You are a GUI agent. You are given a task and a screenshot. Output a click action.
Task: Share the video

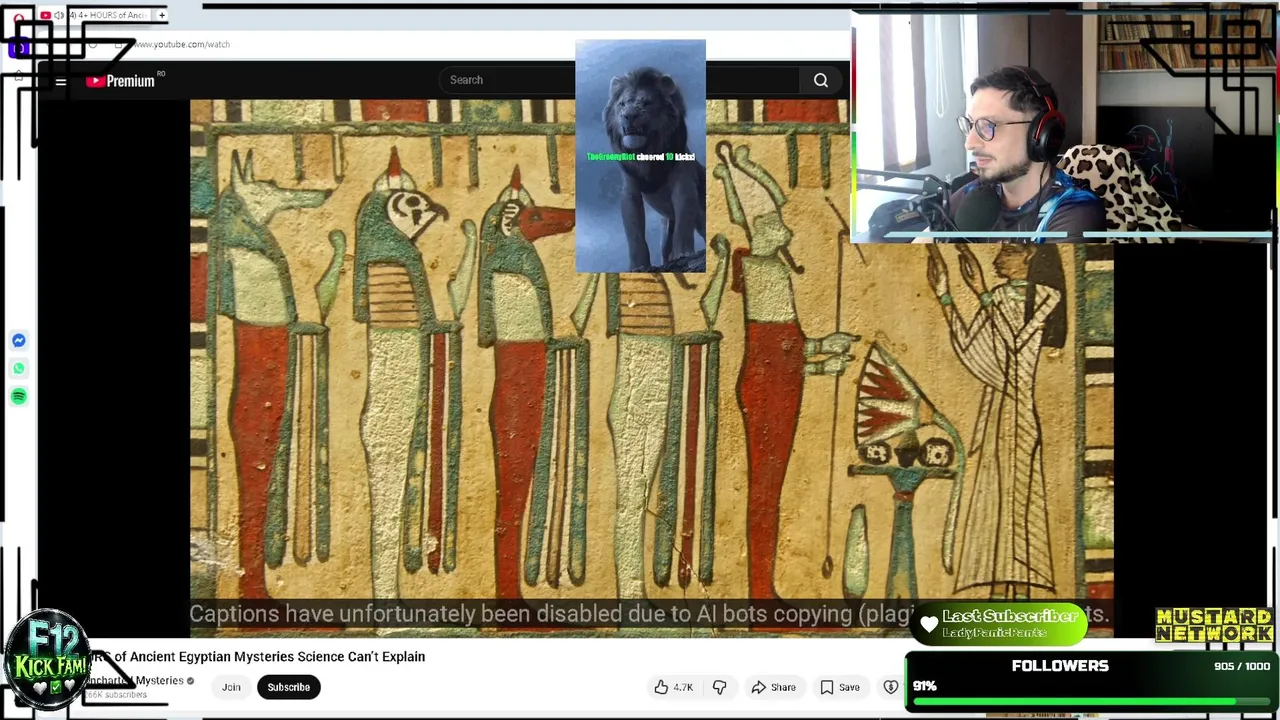(x=773, y=687)
